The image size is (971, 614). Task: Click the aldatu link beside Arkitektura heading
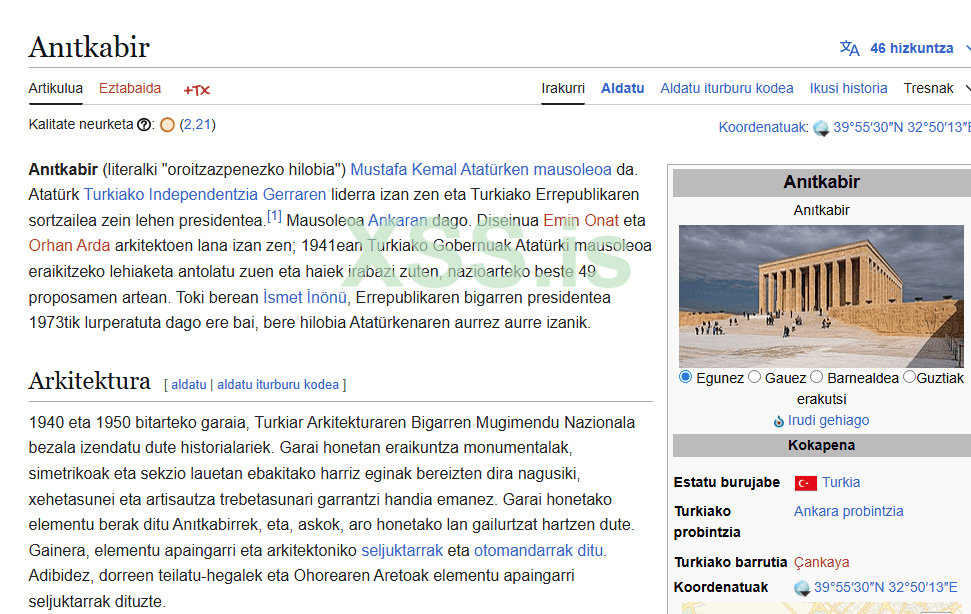click(x=188, y=384)
